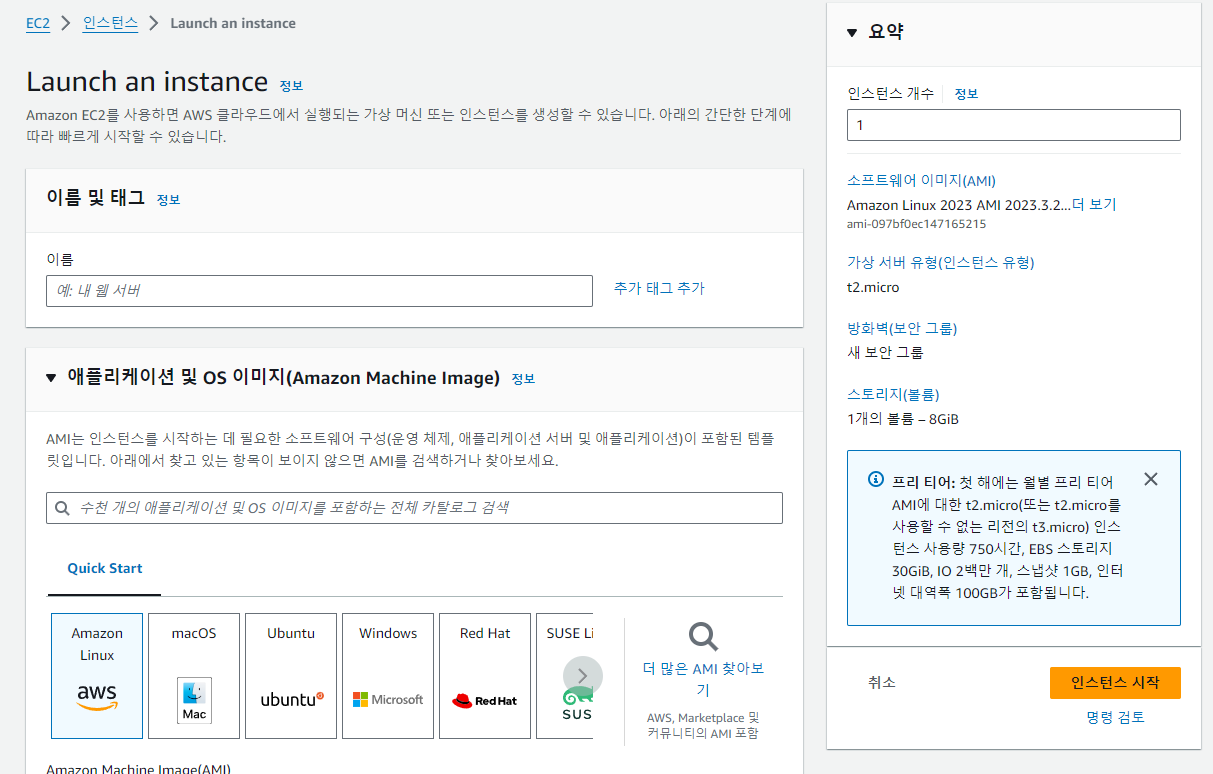Click the 인스턴스 개수 number field
Image resolution: width=1213 pixels, height=774 pixels.
coord(1014,125)
